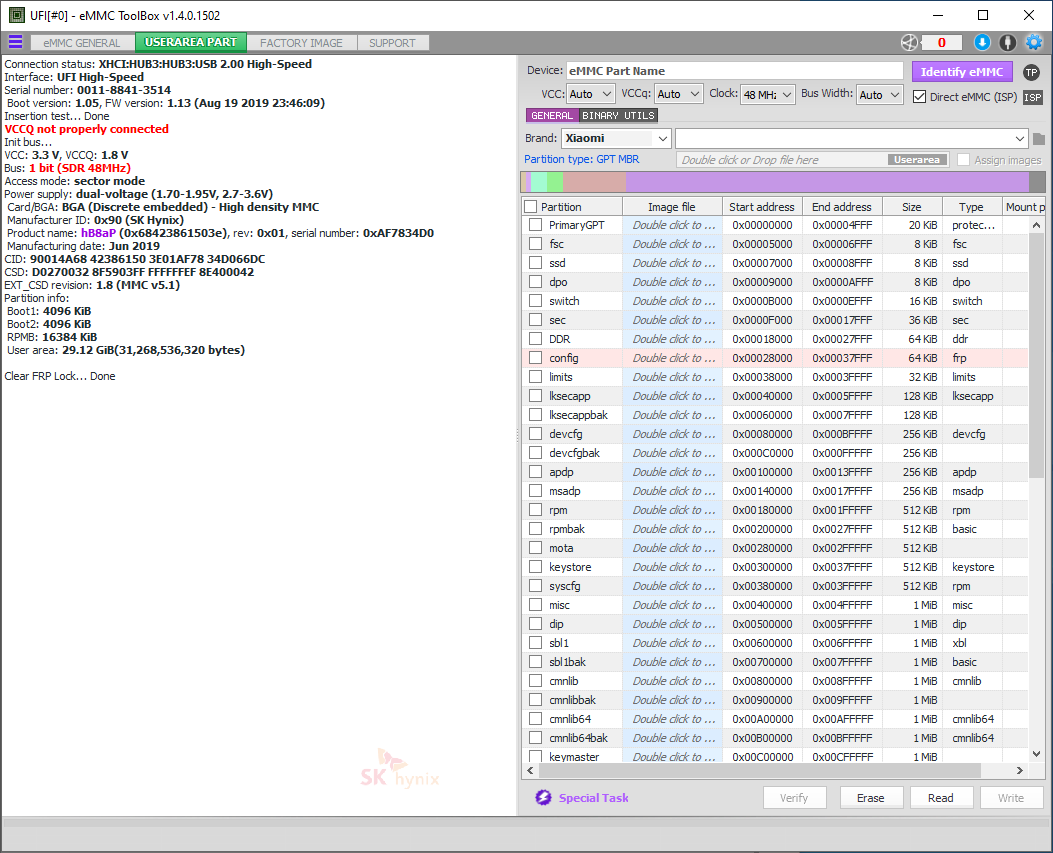The height and width of the screenshot is (853, 1053).
Task: Check the keystore partition checkbox
Action: click(x=535, y=567)
